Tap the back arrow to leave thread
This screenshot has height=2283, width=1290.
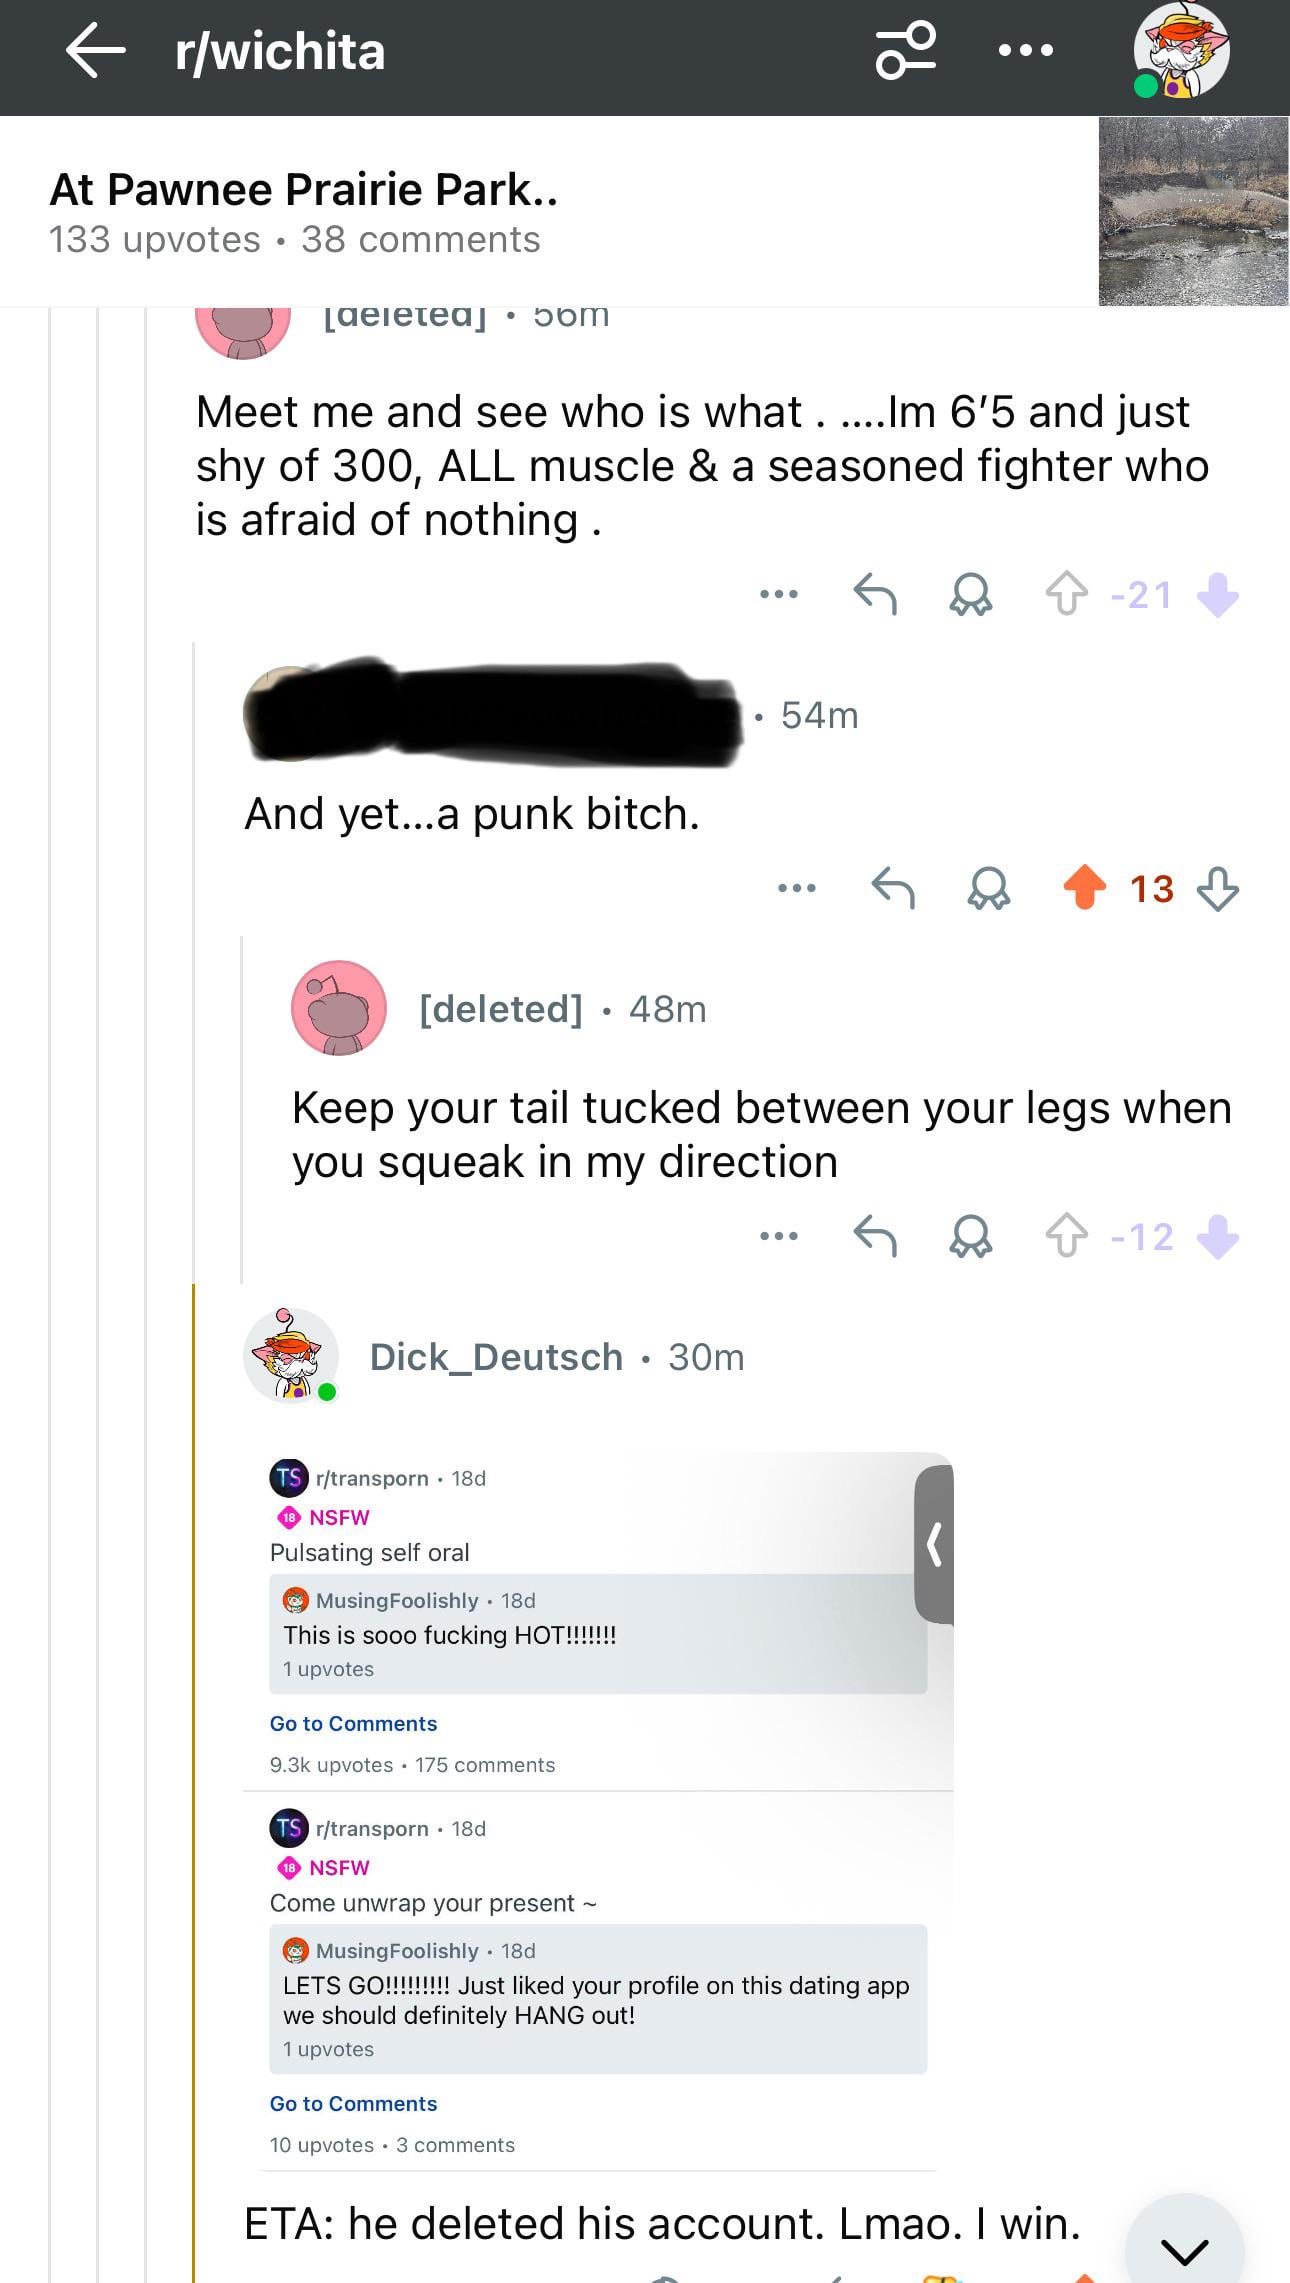(95, 51)
